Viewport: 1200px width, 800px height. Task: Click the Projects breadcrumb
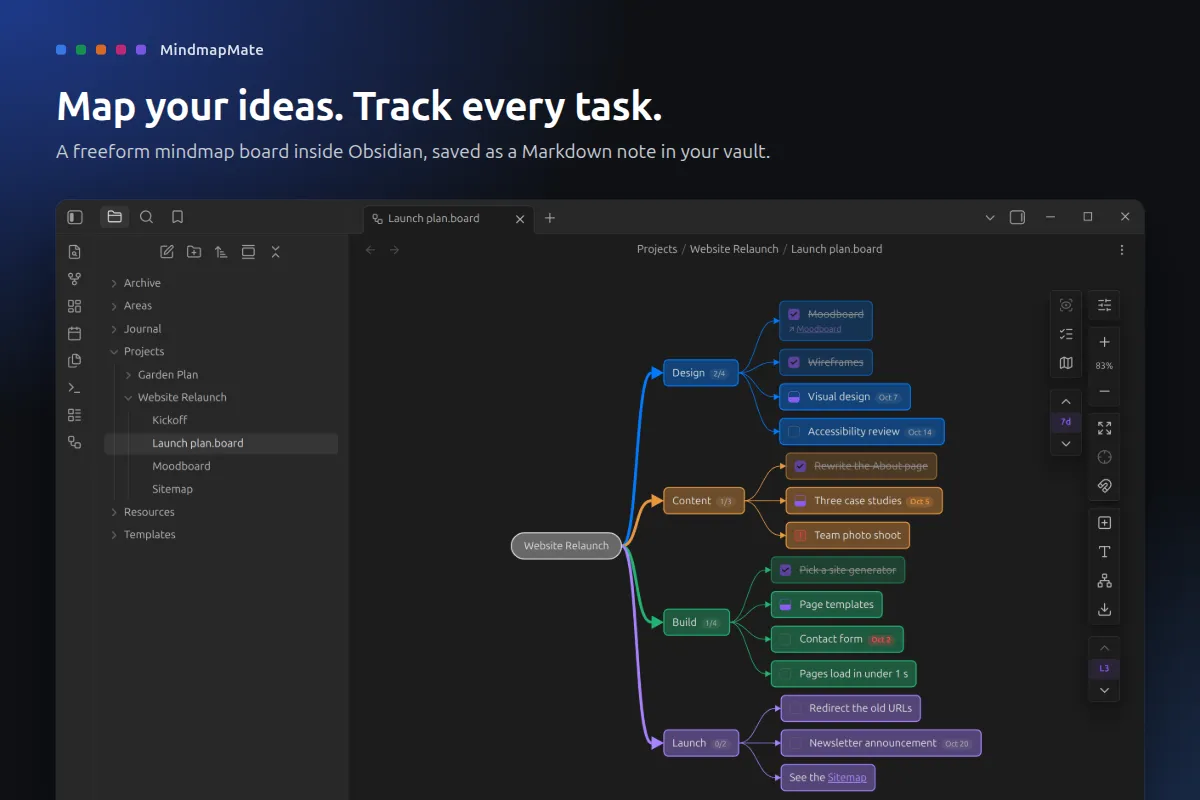(657, 249)
